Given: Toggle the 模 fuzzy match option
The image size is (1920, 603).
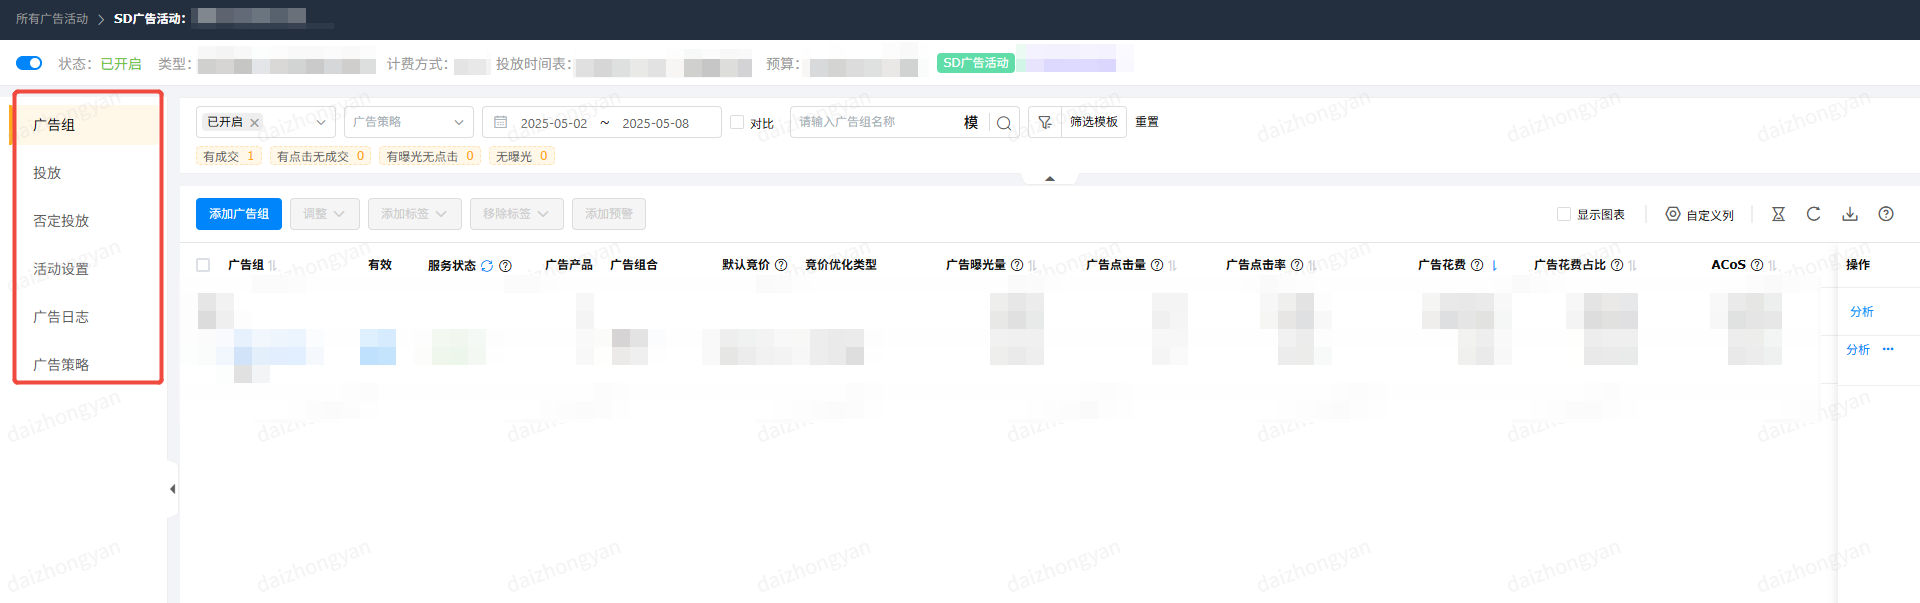Looking at the screenshot, I should [x=970, y=122].
